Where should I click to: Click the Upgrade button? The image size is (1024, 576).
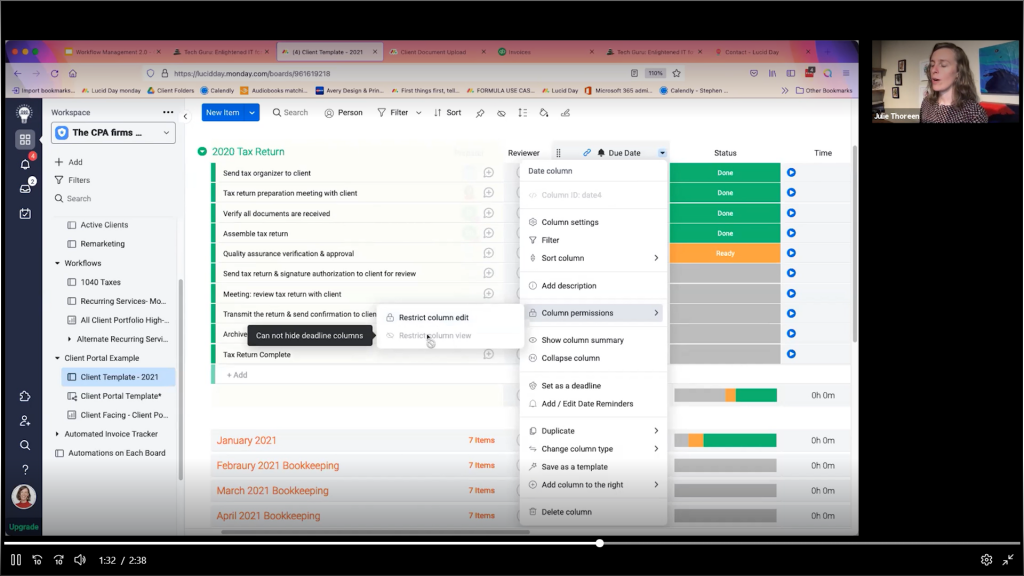tap(24, 526)
